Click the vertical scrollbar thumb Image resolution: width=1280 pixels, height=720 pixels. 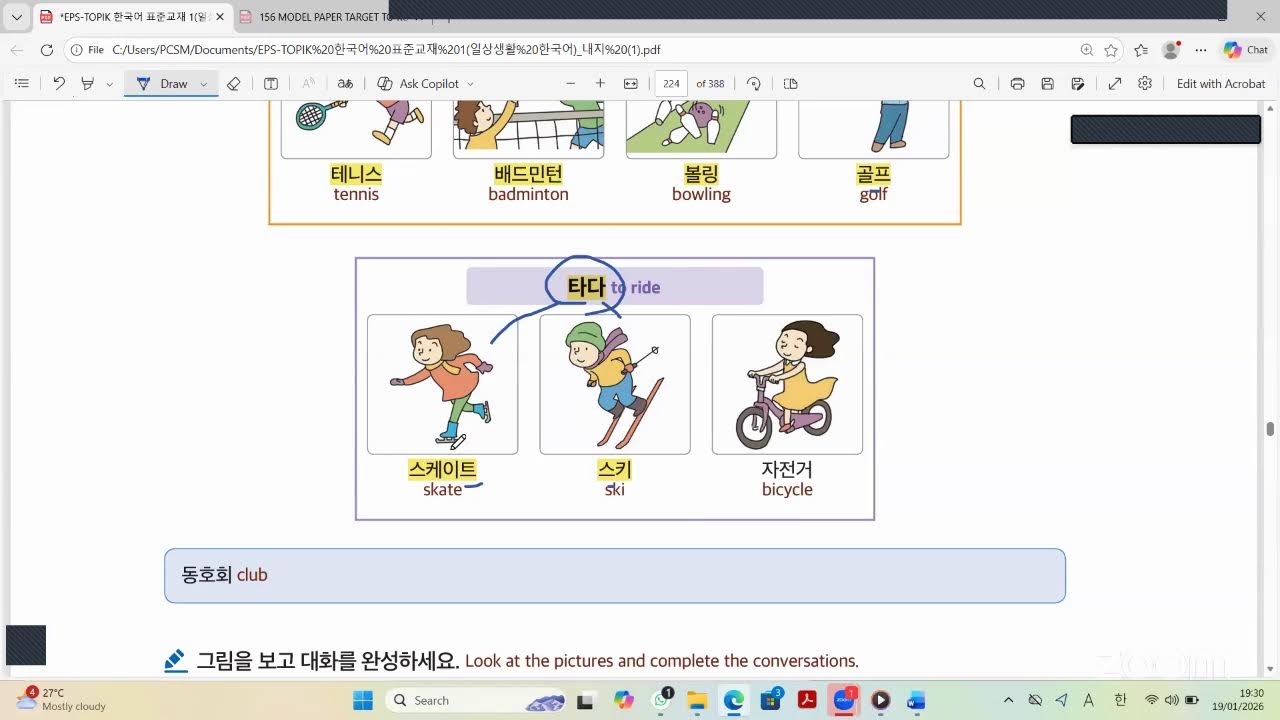pos(1270,429)
